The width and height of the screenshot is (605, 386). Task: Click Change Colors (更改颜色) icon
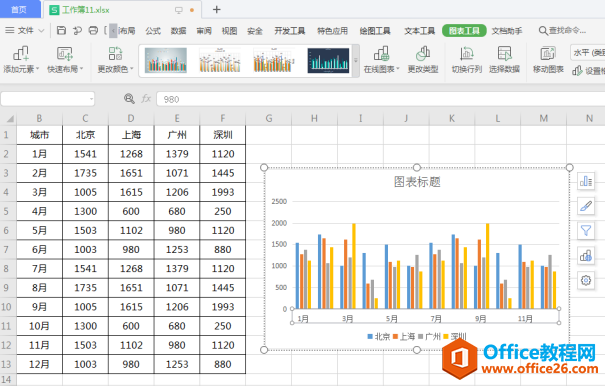(115, 54)
